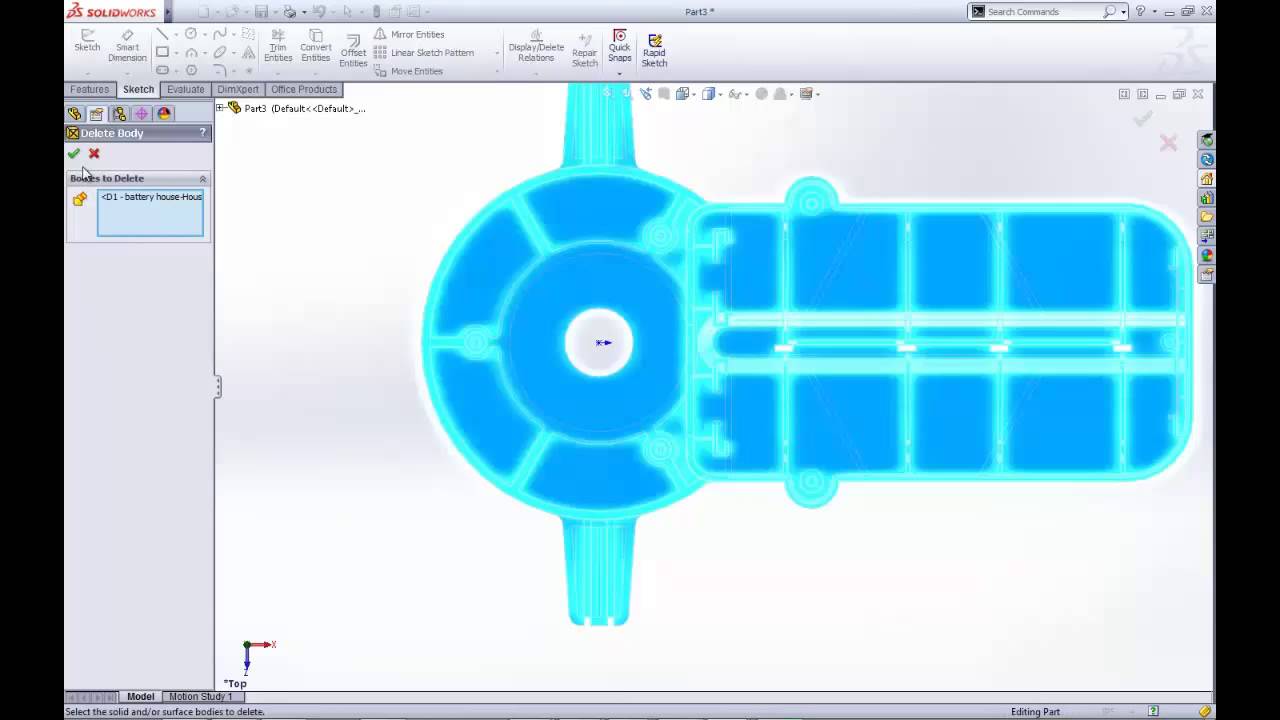Click Move Entities
This screenshot has height=720, width=1280.
pyautogui.click(x=408, y=71)
